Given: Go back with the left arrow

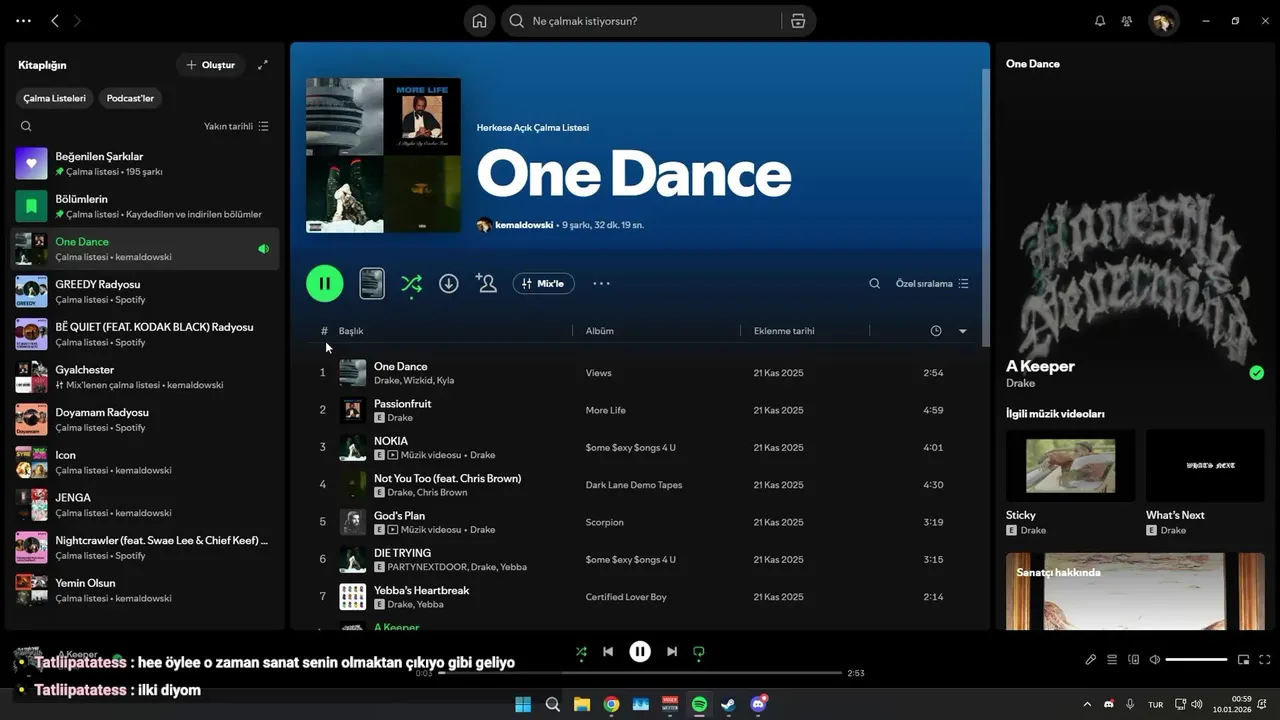Looking at the screenshot, I should [55, 21].
